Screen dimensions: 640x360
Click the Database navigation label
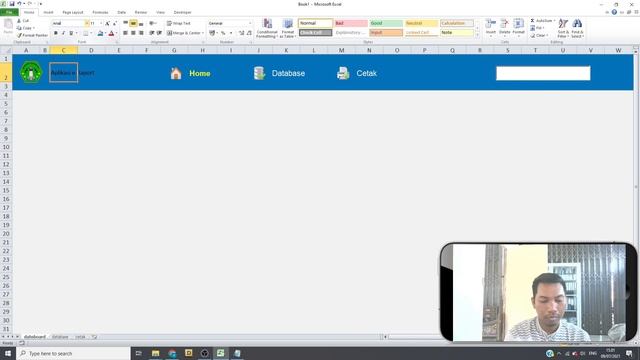tap(288, 73)
